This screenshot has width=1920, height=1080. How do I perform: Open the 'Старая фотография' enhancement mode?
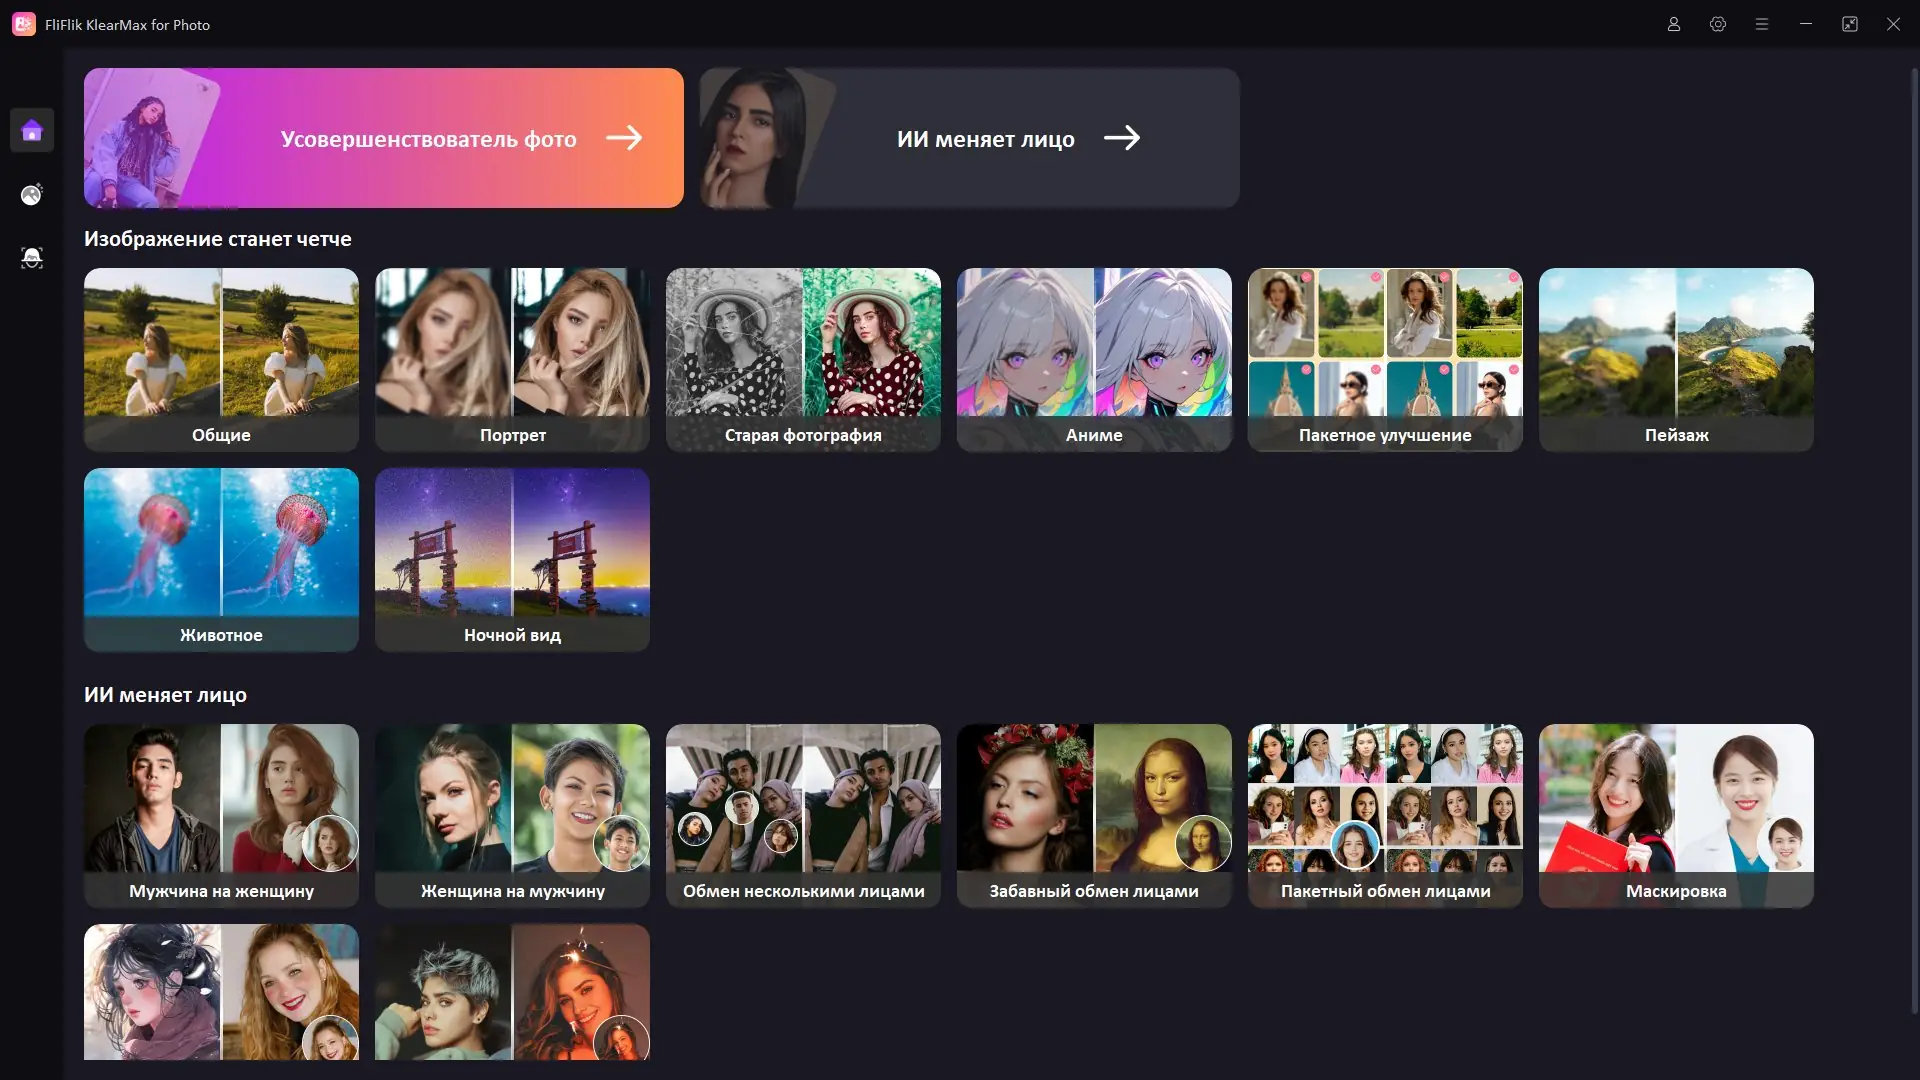[803, 359]
